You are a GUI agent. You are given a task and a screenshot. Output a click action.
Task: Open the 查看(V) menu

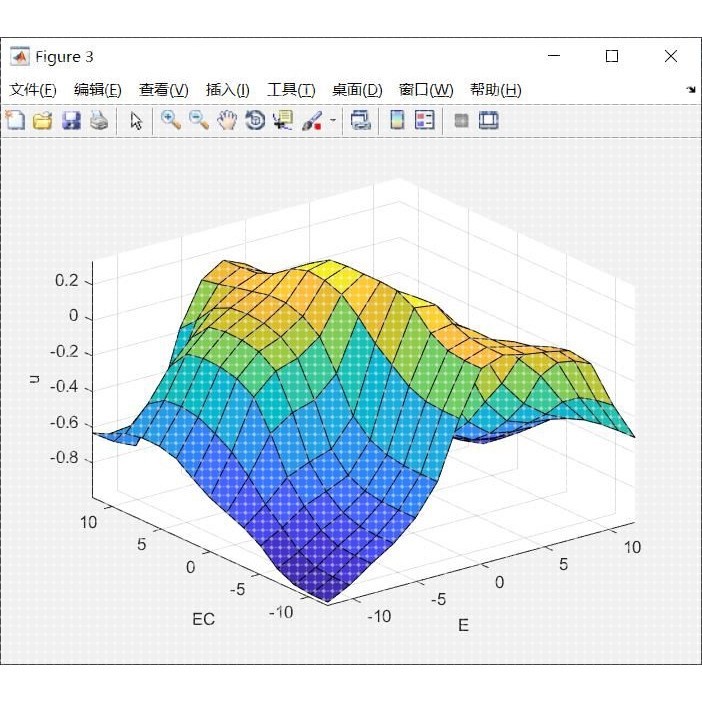[x=163, y=90]
